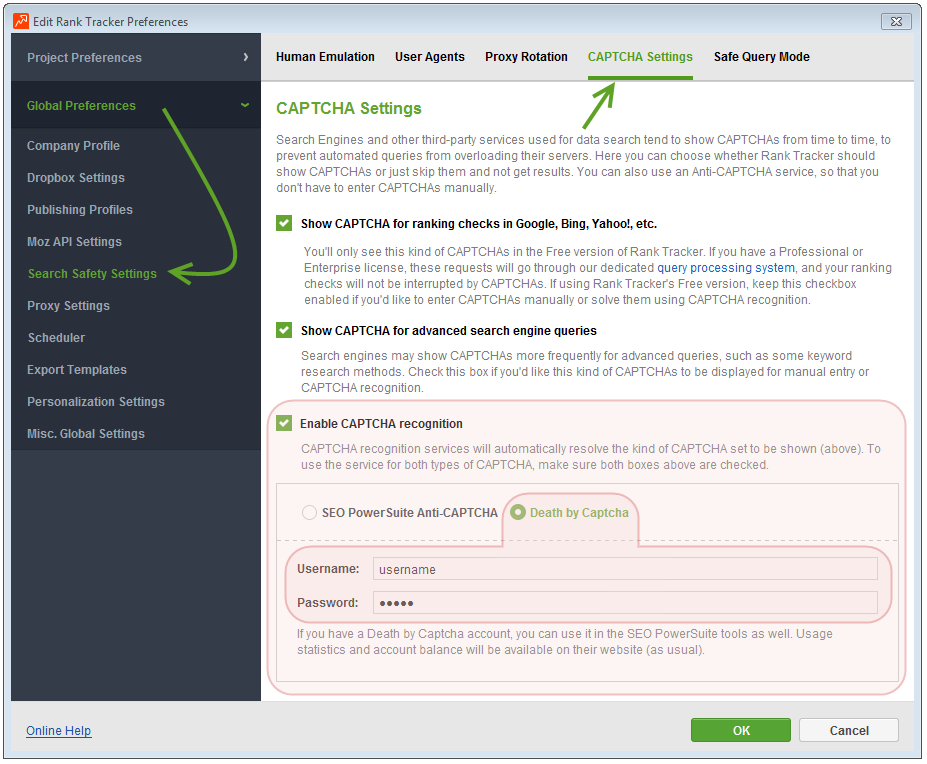The height and width of the screenshot is (764, 927).
Task: Toggle Enable CAPTCHA recognition checkbox
Action: tap(284, 423)
